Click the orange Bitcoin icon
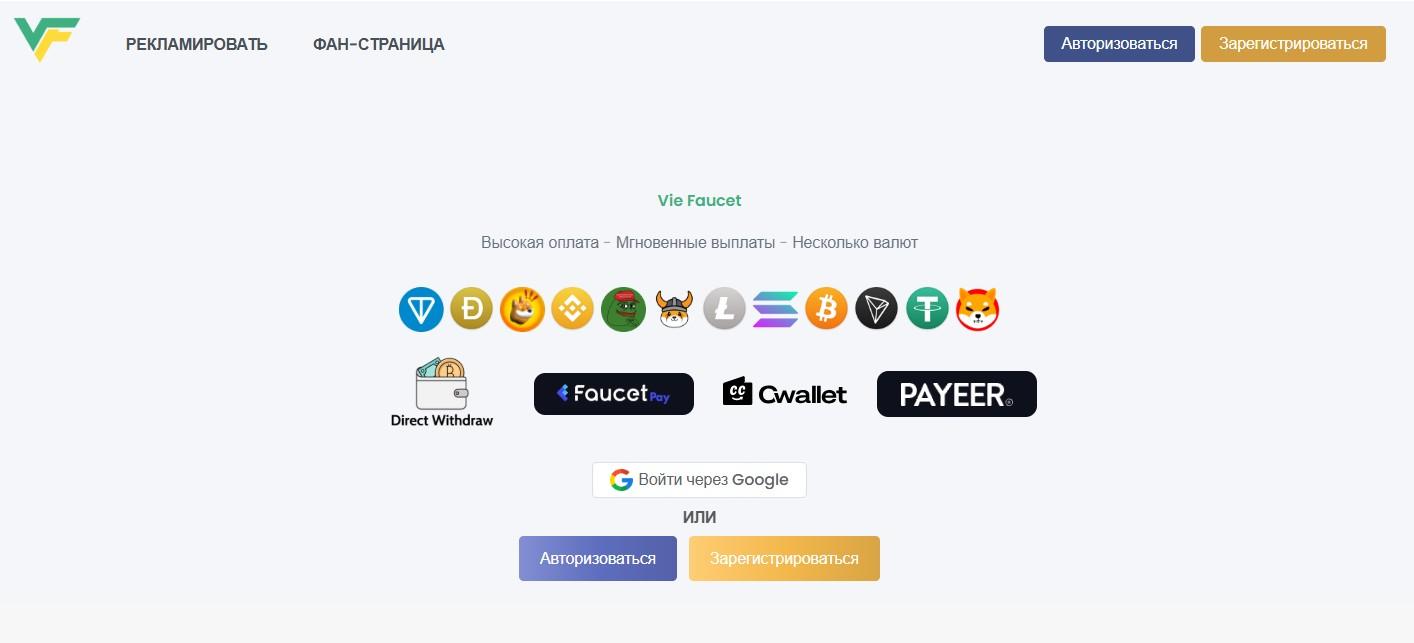 (x=826, y=309)
